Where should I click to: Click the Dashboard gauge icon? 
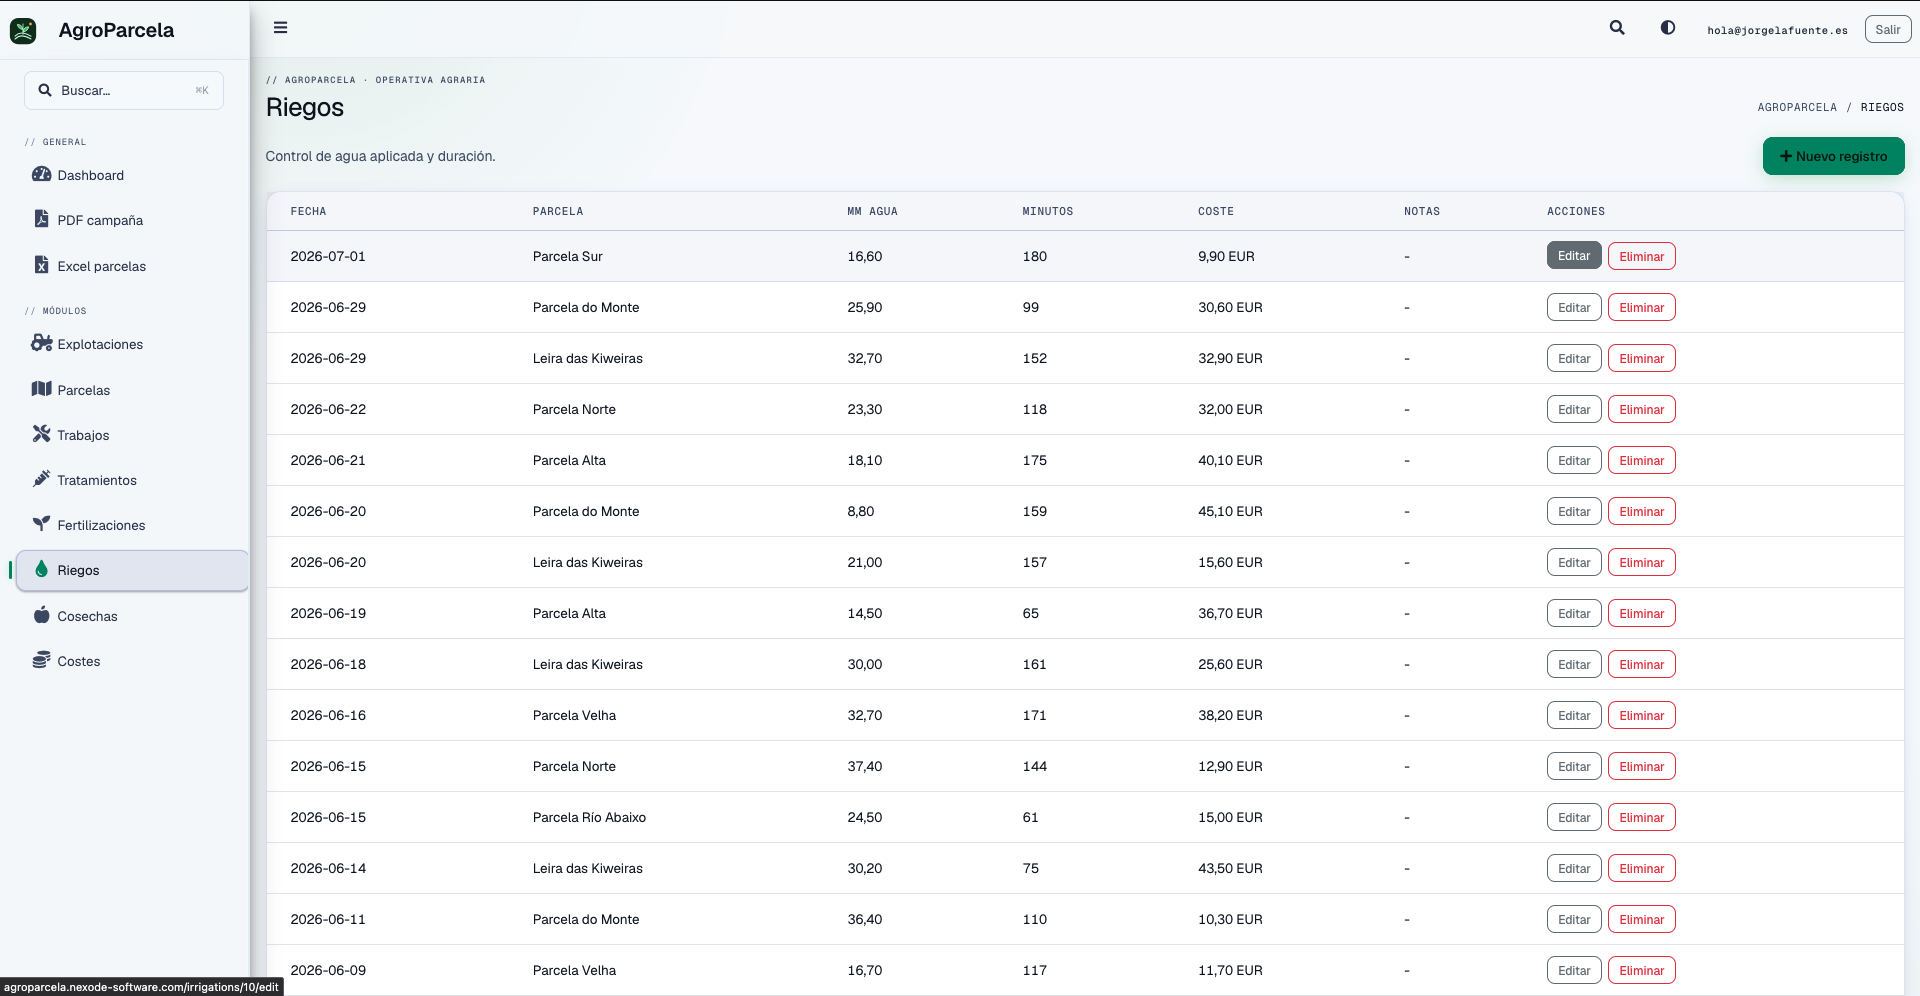41,174
